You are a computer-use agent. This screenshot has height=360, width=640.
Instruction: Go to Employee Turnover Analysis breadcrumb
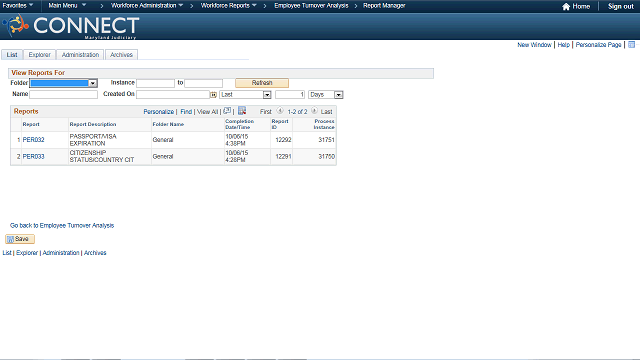click(x=311, y=6)
